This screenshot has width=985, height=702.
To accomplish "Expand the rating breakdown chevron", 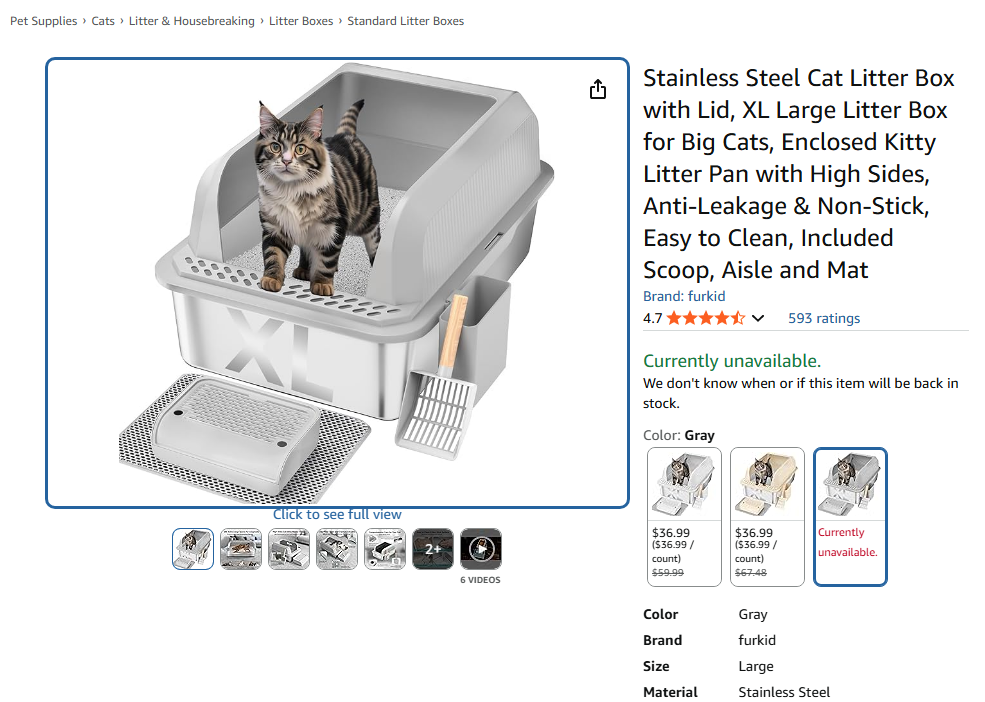I will click(x=758, y=319).
